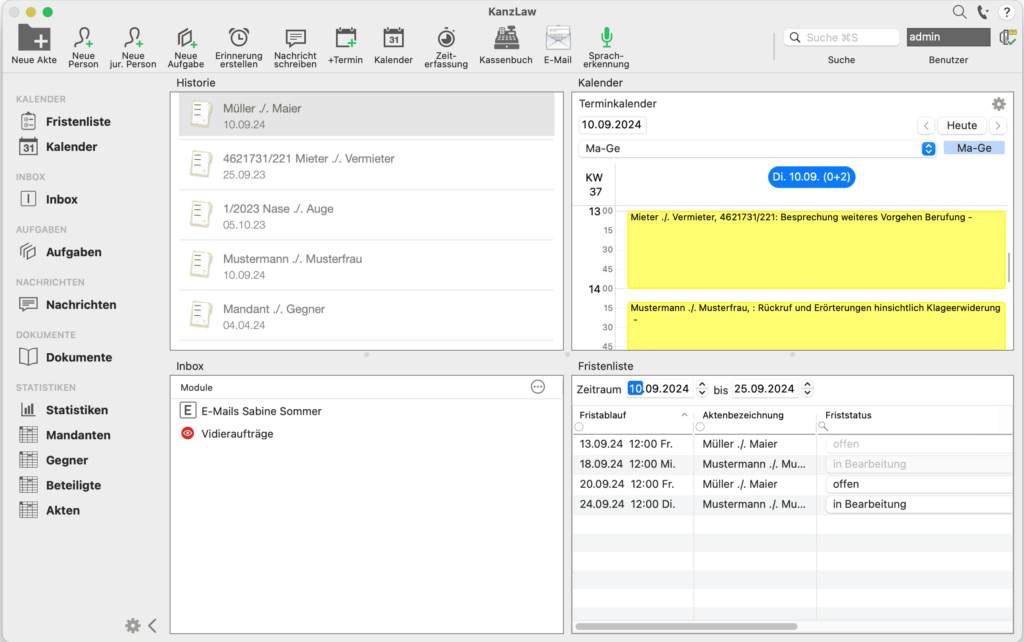
Task: Click the magnifier icon in title bar
Action: (959, 11)
